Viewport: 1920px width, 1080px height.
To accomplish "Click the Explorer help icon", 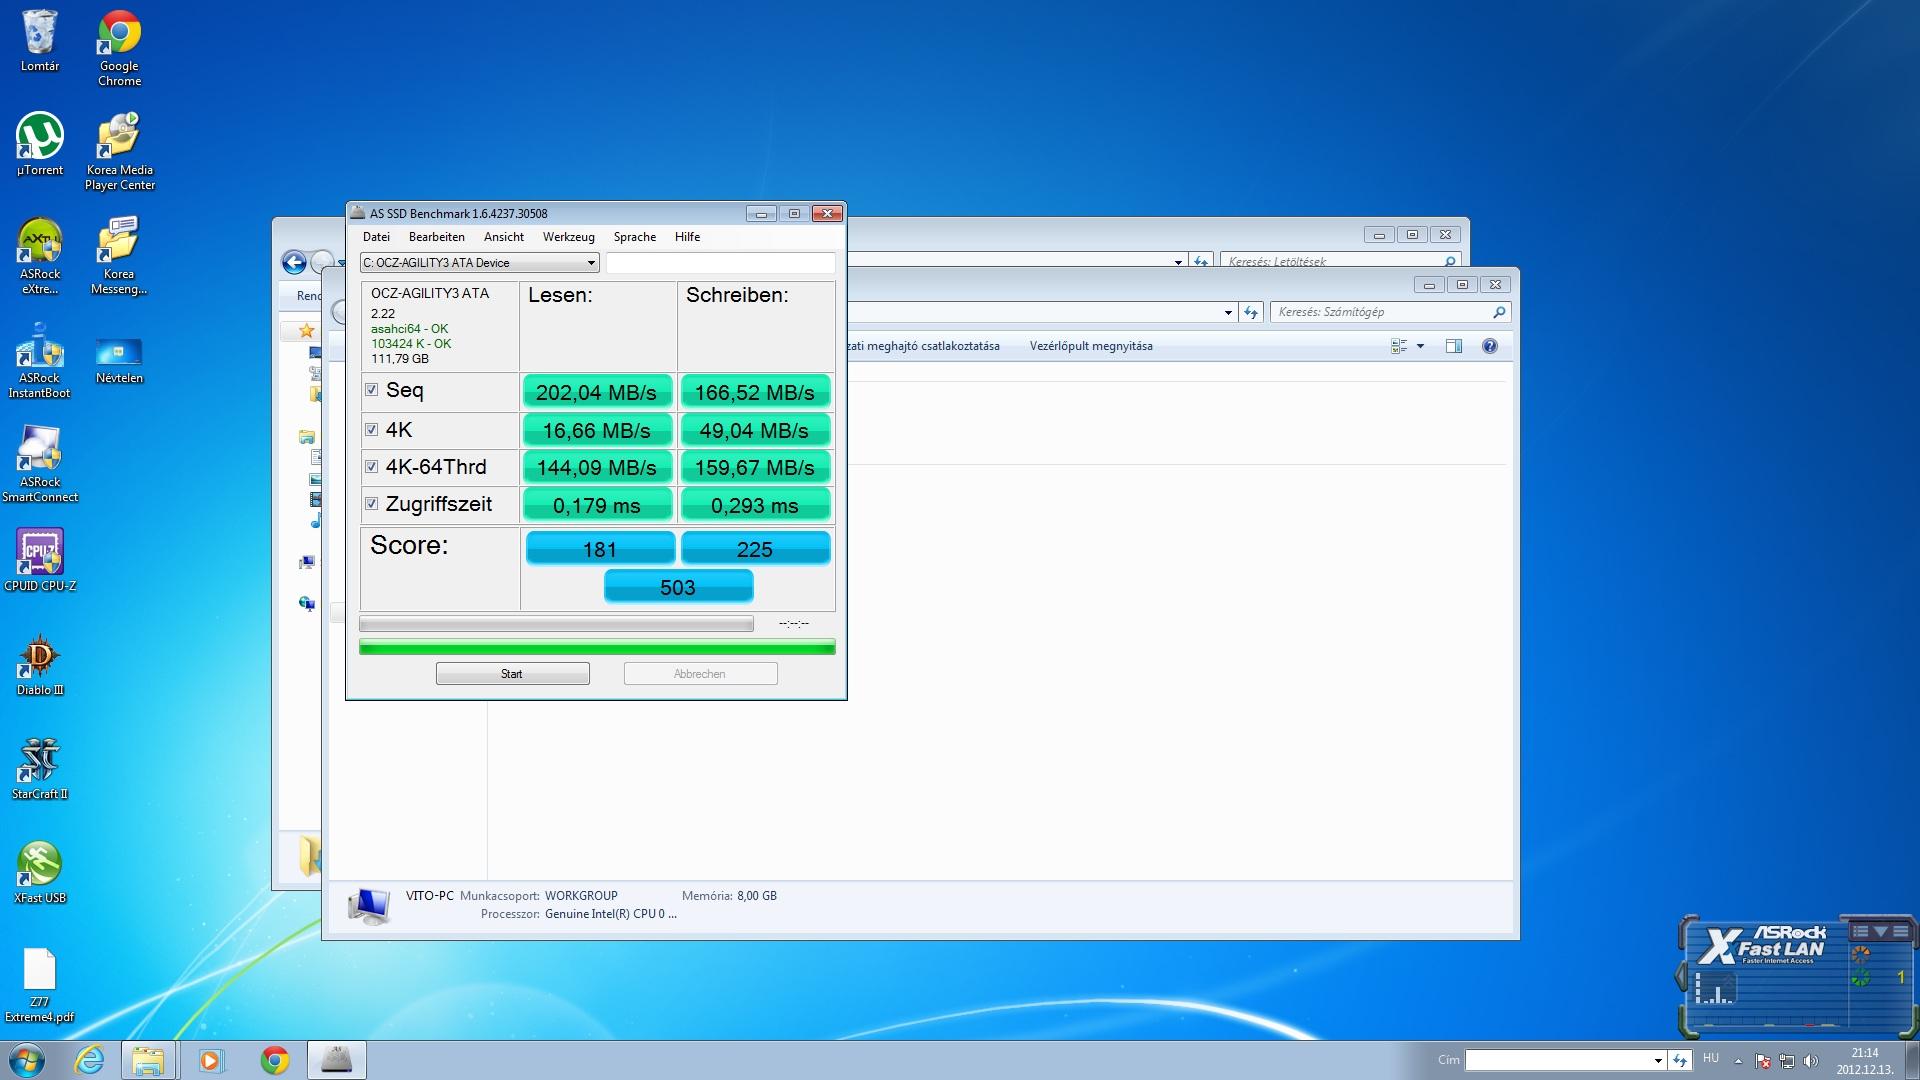I will point(1490,346).
